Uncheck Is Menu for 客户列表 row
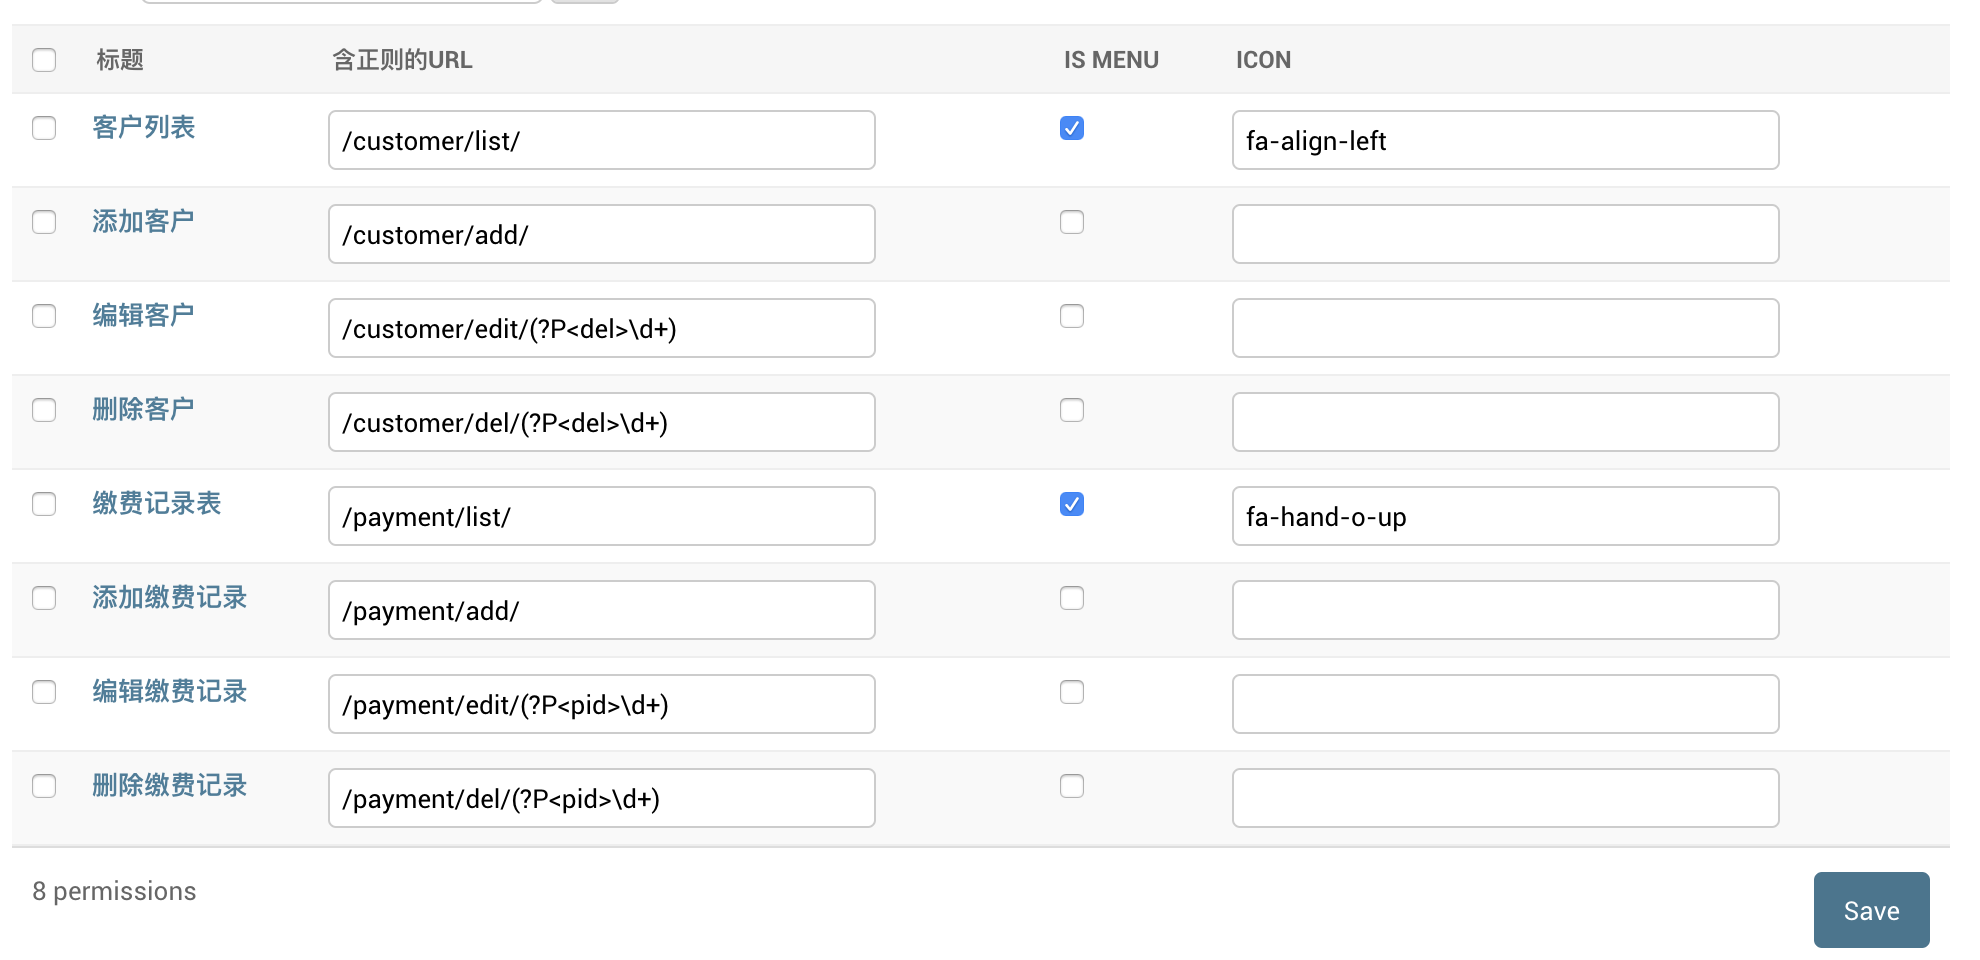Viewport: 1980px width, 960px height. coord(1072,128)
